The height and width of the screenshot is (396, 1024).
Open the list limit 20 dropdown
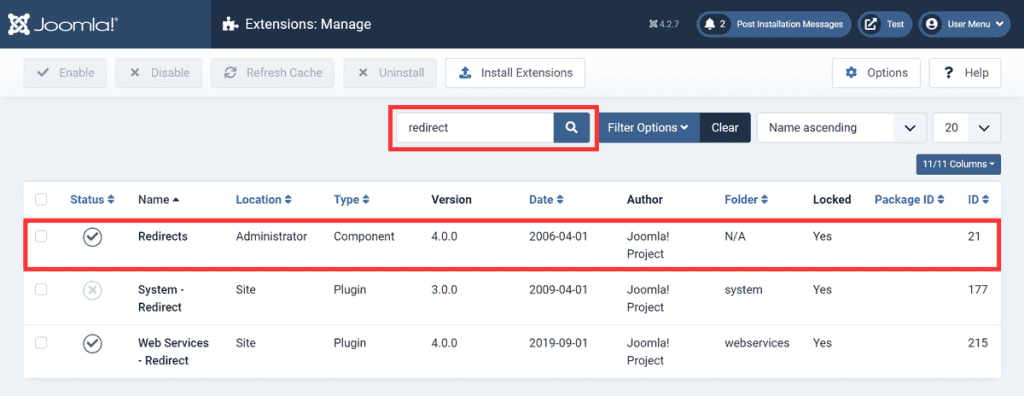967,128
